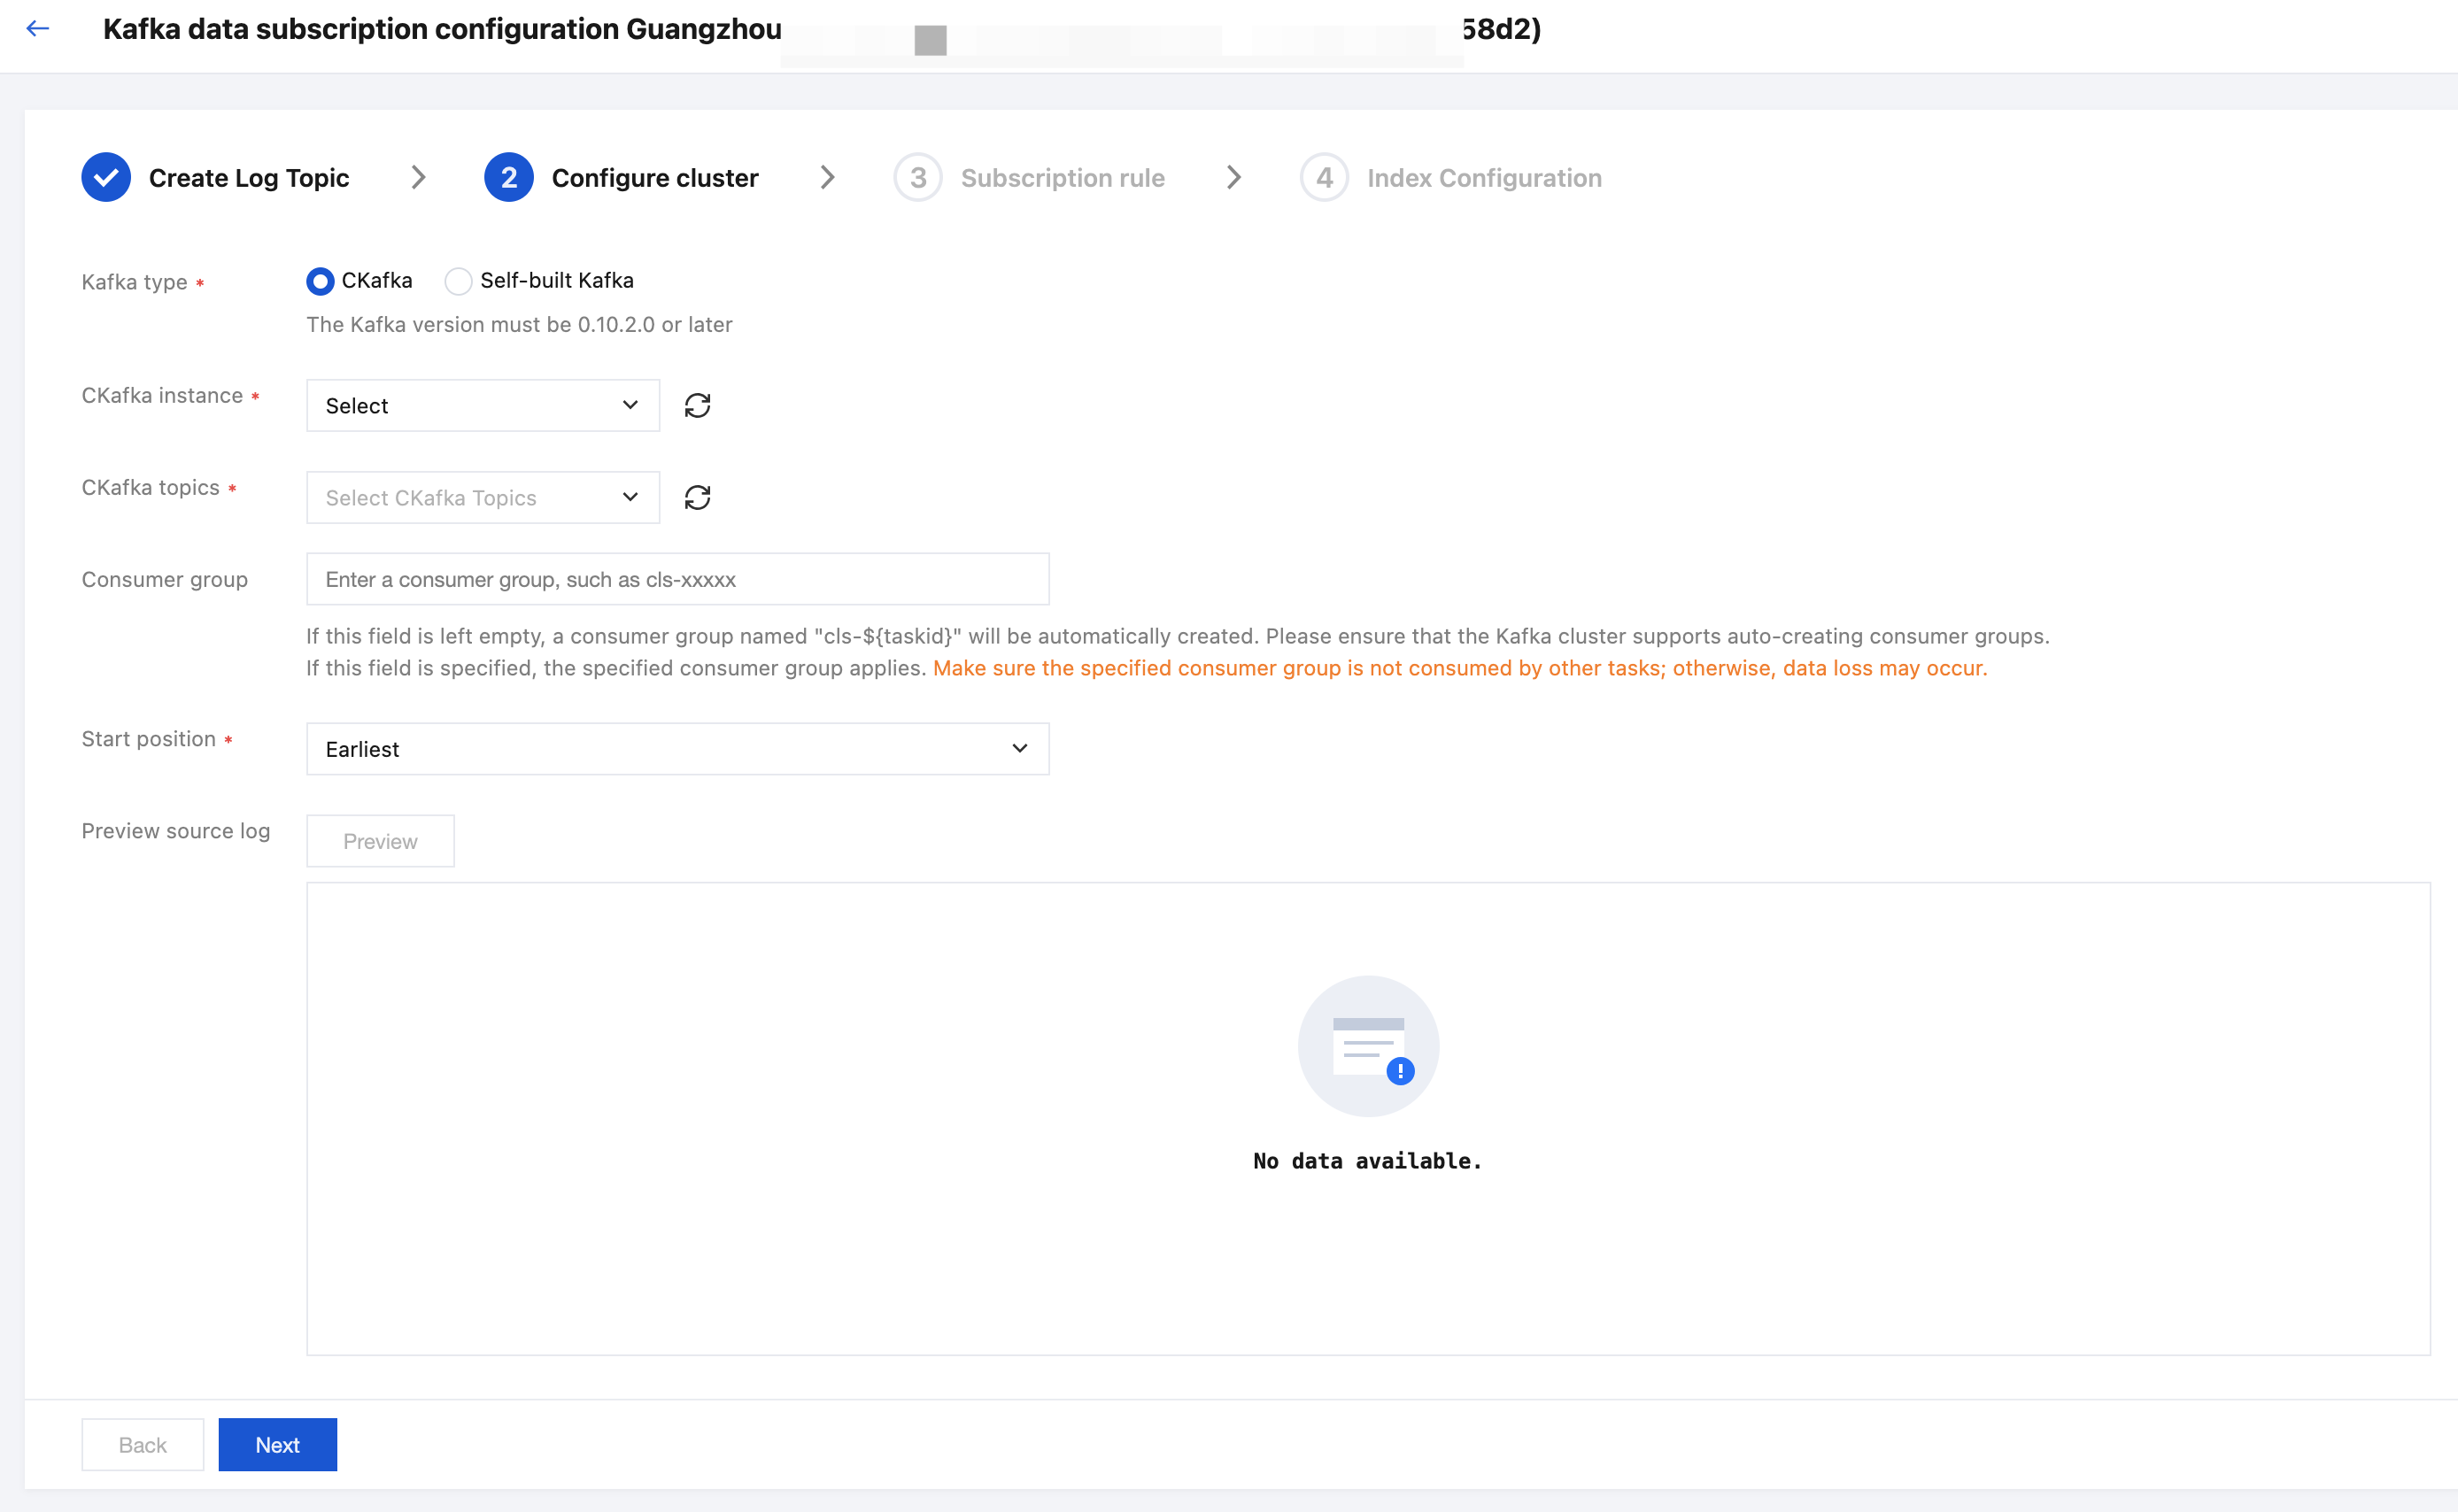
Task: Click the step 2 number circle
Action: pos(508,177)
